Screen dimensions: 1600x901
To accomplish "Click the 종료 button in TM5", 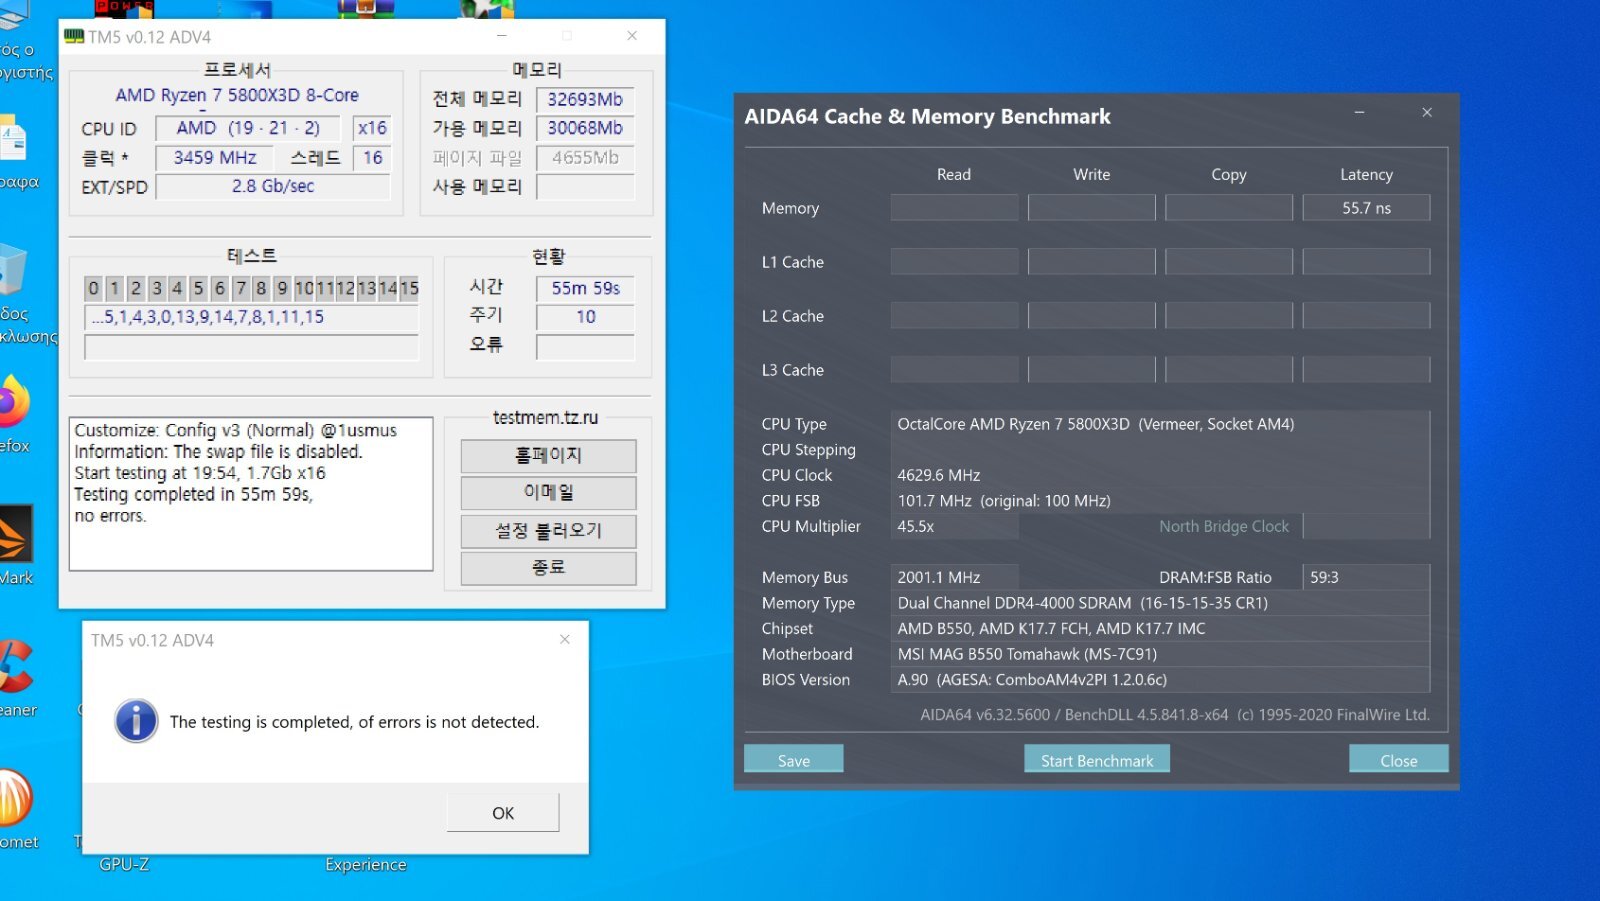I will pyautogui.click(x=548, y=568).
